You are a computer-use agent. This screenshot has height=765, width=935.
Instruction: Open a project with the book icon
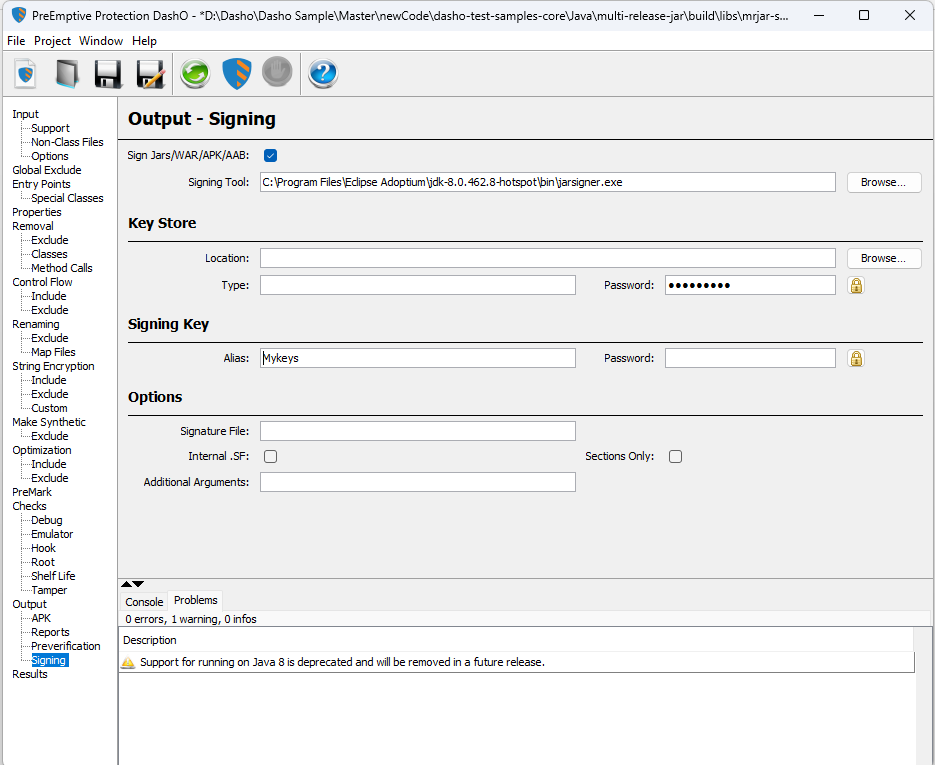67,74
